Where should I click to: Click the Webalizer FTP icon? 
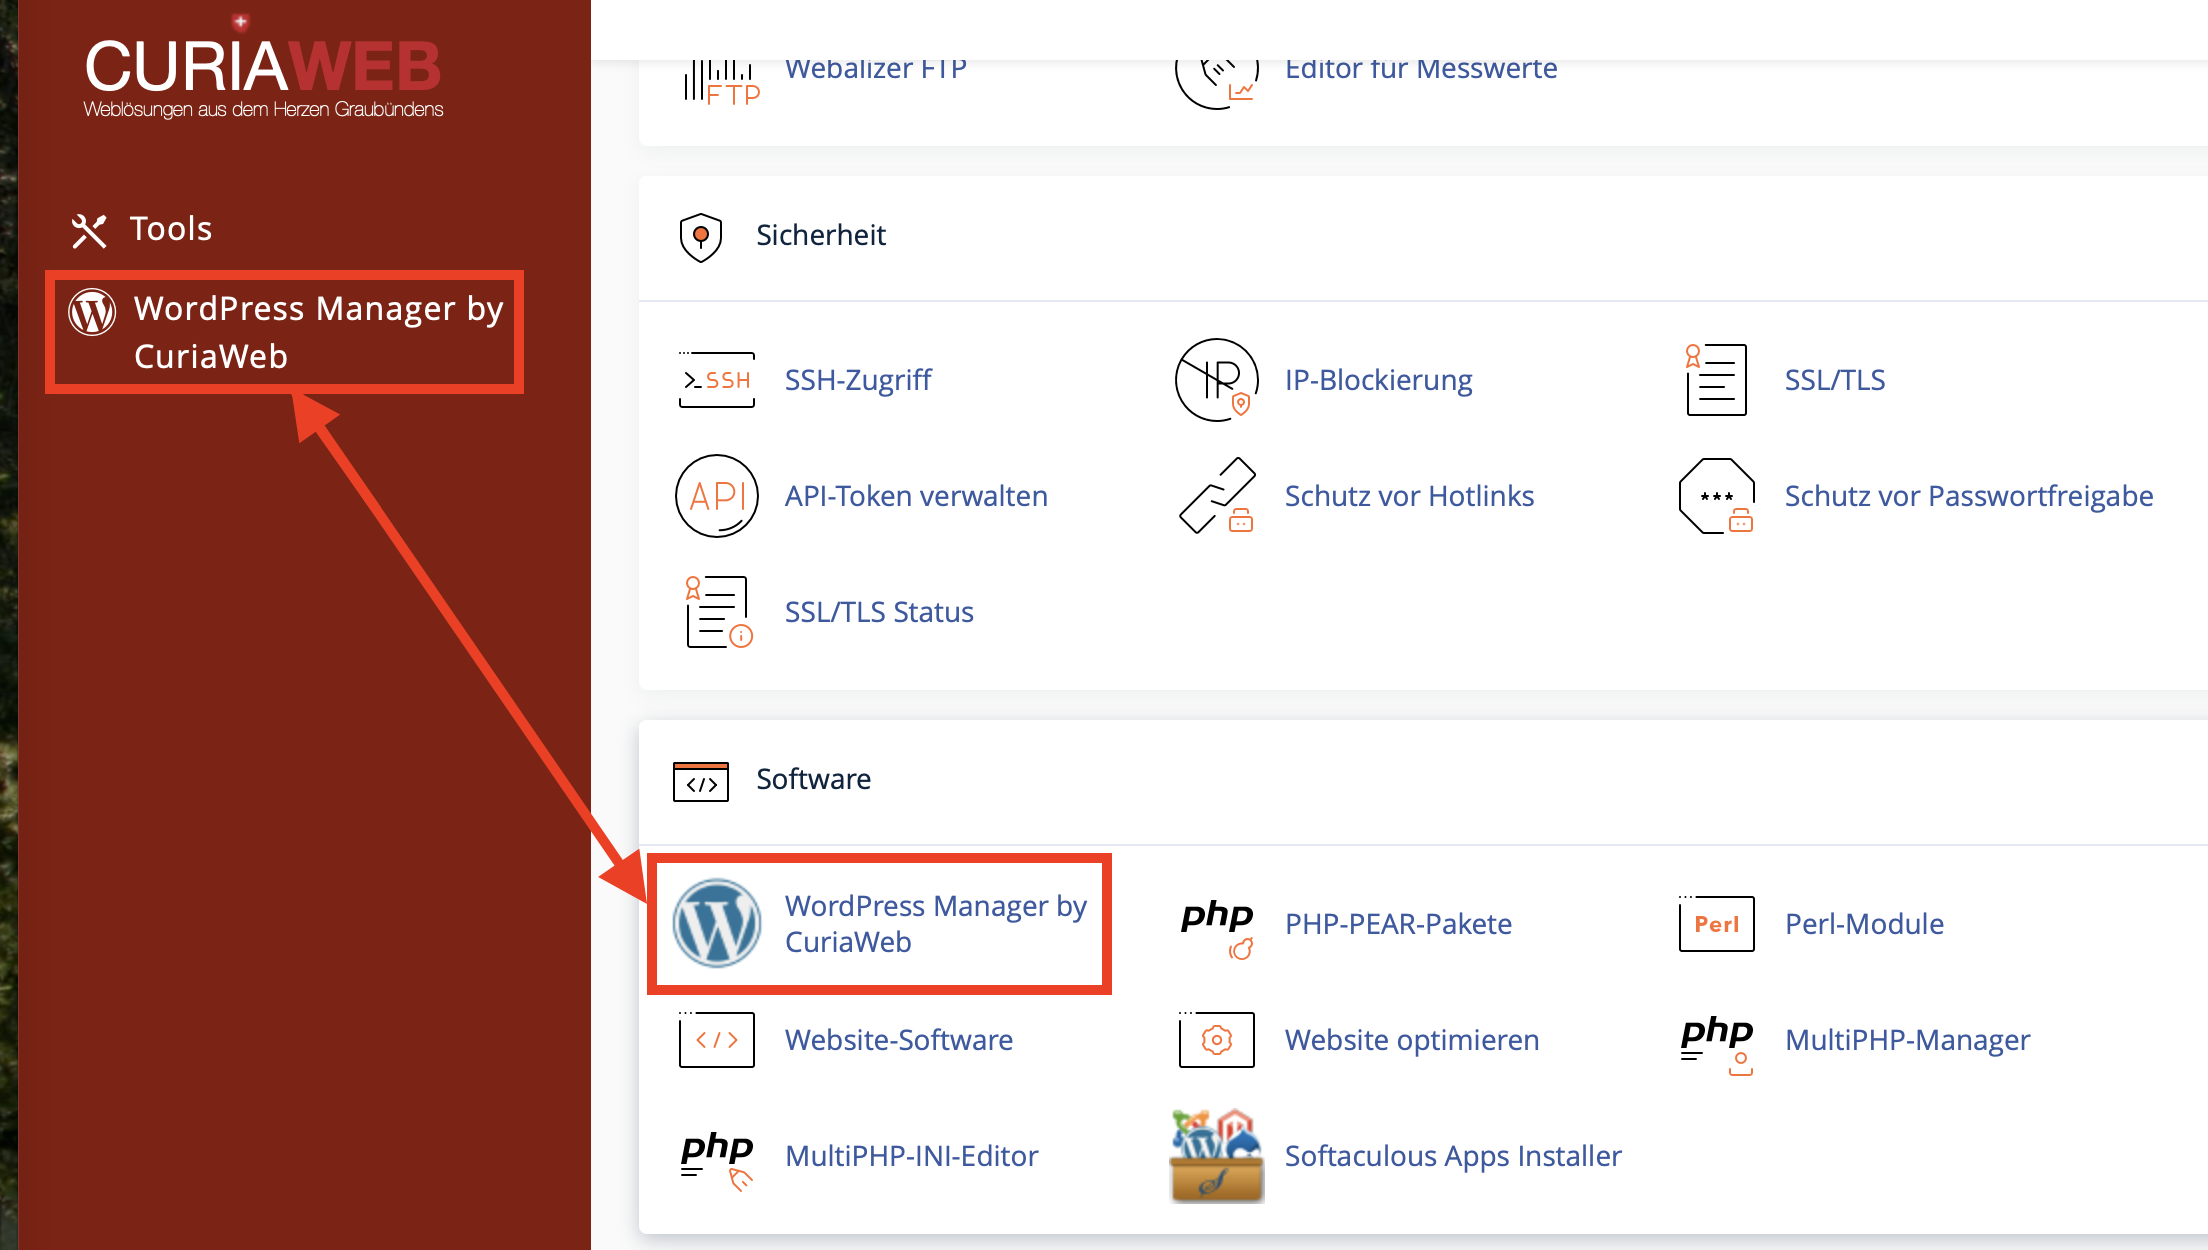coord(720,82)
